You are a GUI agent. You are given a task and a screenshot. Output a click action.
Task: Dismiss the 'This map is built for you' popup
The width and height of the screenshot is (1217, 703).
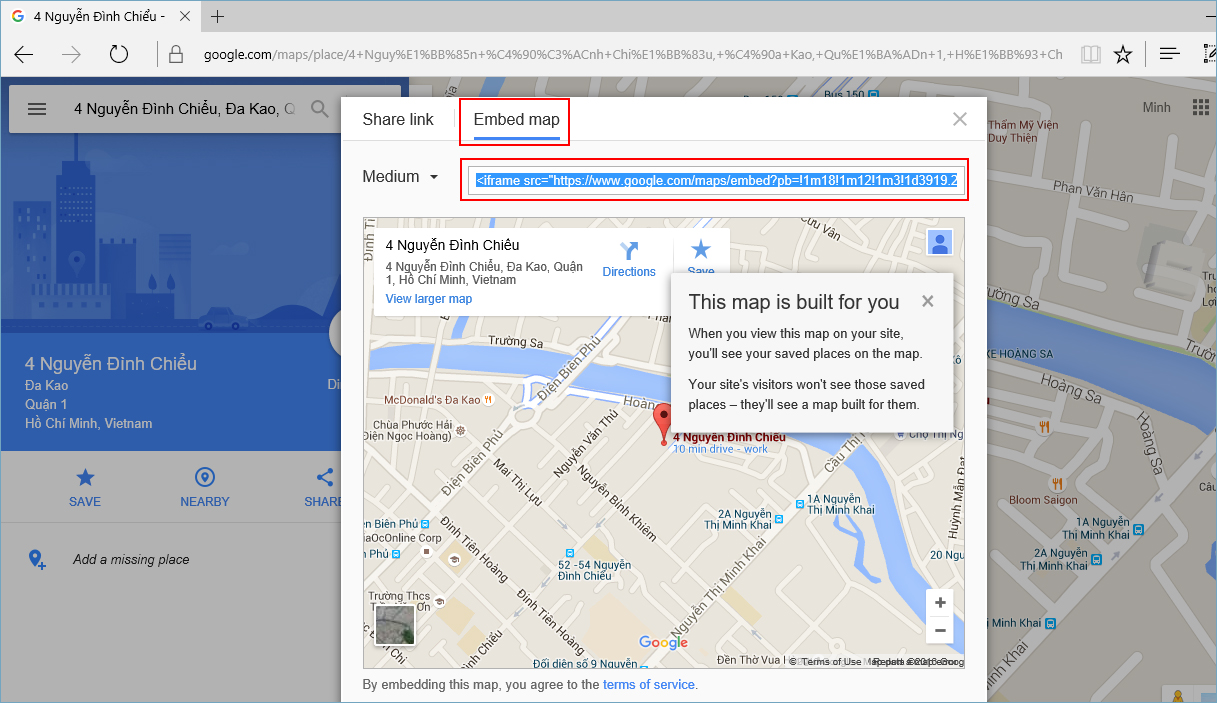[928, 301]
